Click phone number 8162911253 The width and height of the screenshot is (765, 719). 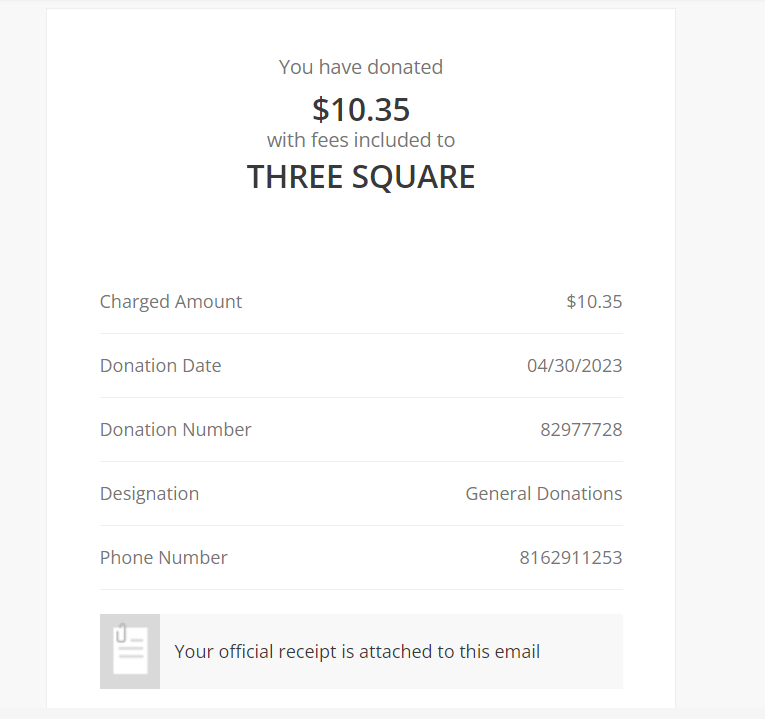[x=571, y=558]
